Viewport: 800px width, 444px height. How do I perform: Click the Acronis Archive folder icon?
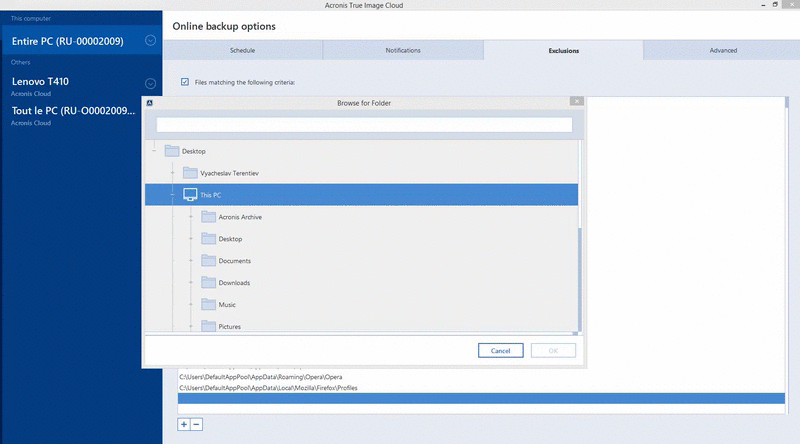point(208,216)
